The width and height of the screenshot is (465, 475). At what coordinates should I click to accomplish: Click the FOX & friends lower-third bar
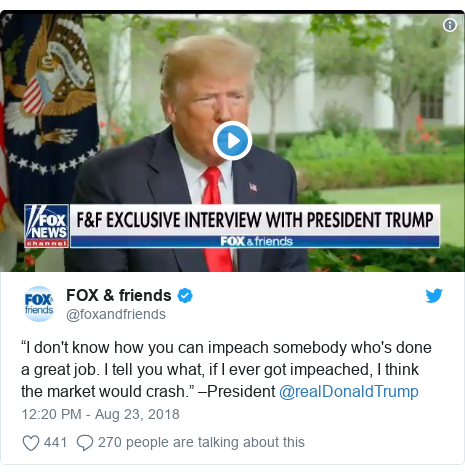click(x=255, y=242)
